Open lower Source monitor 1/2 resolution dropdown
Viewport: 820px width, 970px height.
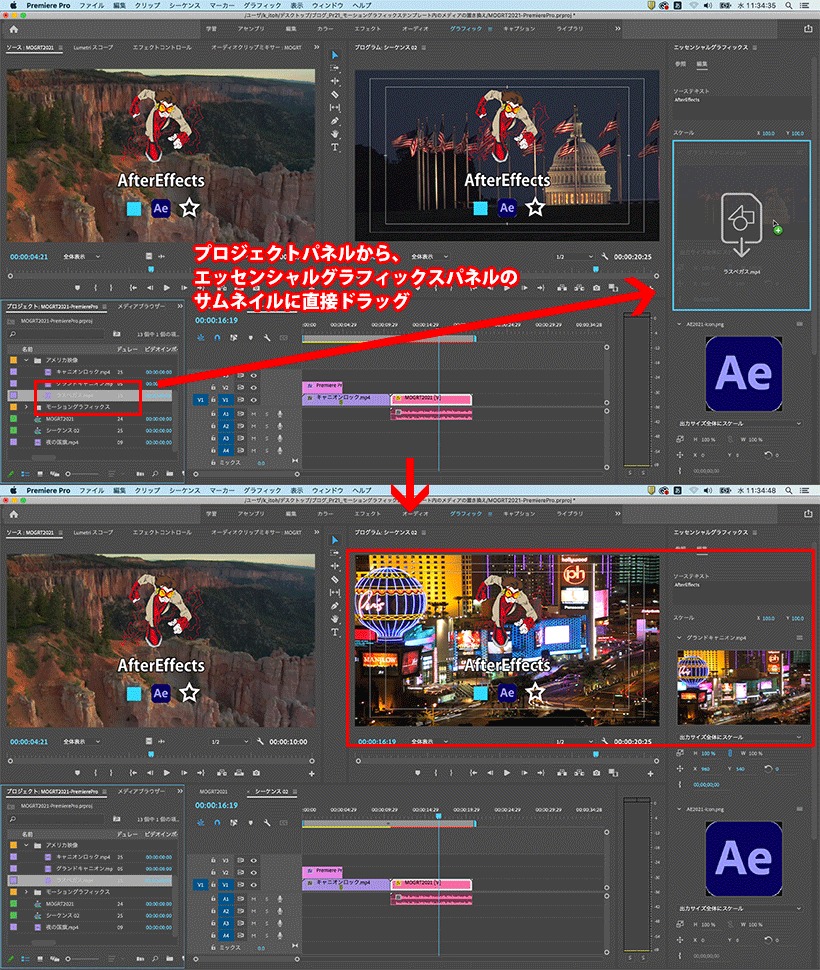click(229, 742)
